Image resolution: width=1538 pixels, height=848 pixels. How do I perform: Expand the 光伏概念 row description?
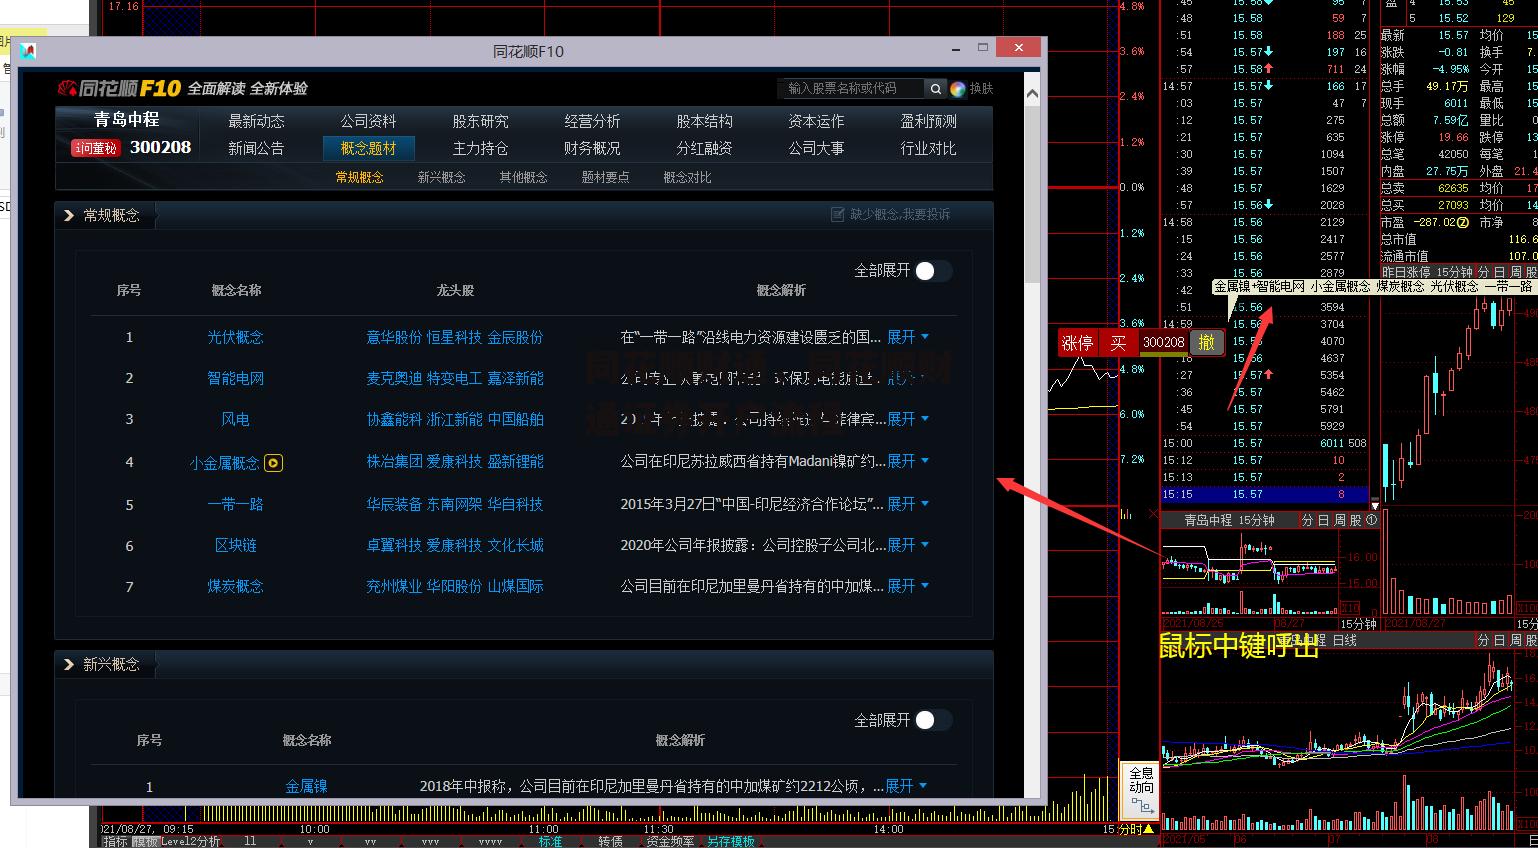907,337
